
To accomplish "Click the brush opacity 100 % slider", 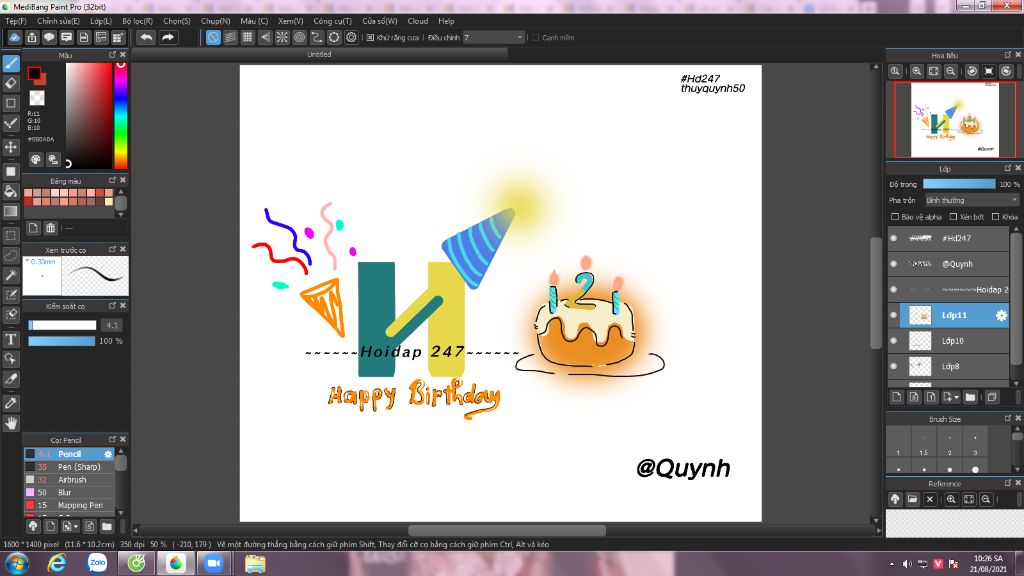I will click(62, 341).
